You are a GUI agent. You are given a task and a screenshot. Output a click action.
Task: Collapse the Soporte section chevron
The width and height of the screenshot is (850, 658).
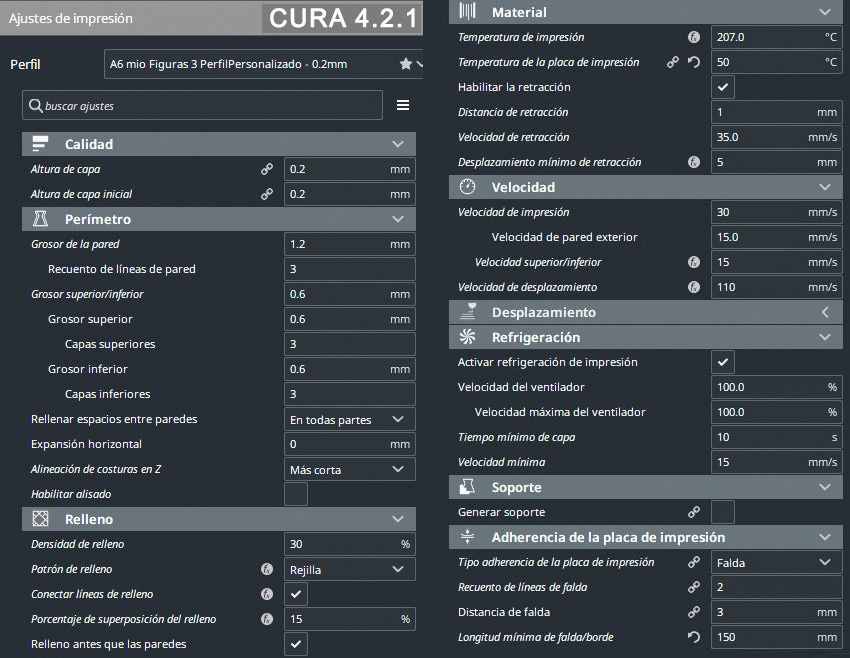pyautogui.click(x=825, y=487)
